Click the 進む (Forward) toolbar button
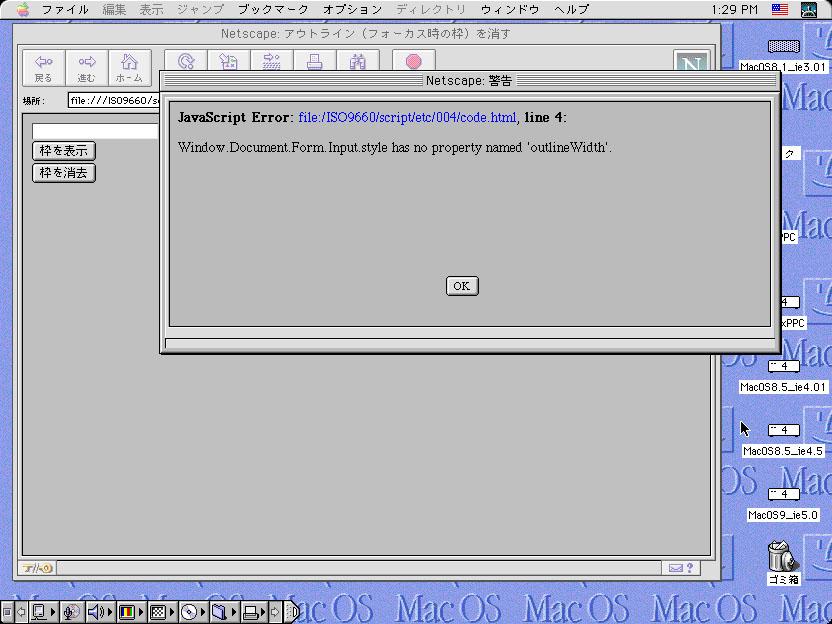The width and height of the screenshot is (832, 624). (x=87, y=68)
